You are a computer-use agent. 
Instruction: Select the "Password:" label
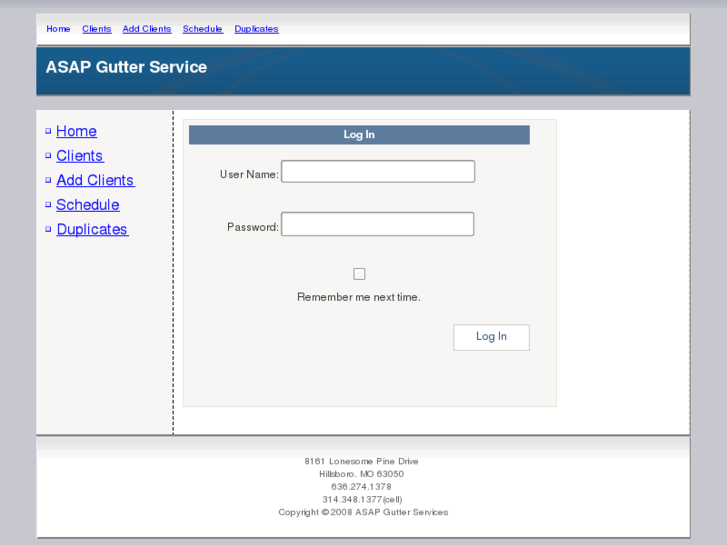tap(253, 227)
